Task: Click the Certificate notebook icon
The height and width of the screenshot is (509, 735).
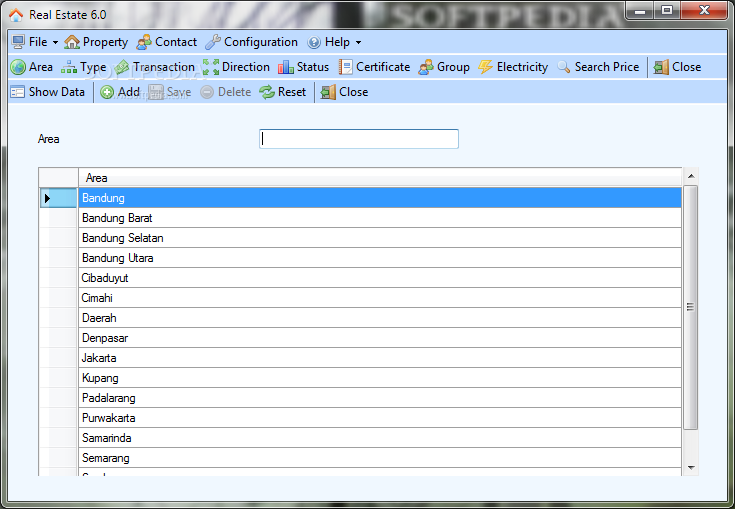Action: point(345,67)
